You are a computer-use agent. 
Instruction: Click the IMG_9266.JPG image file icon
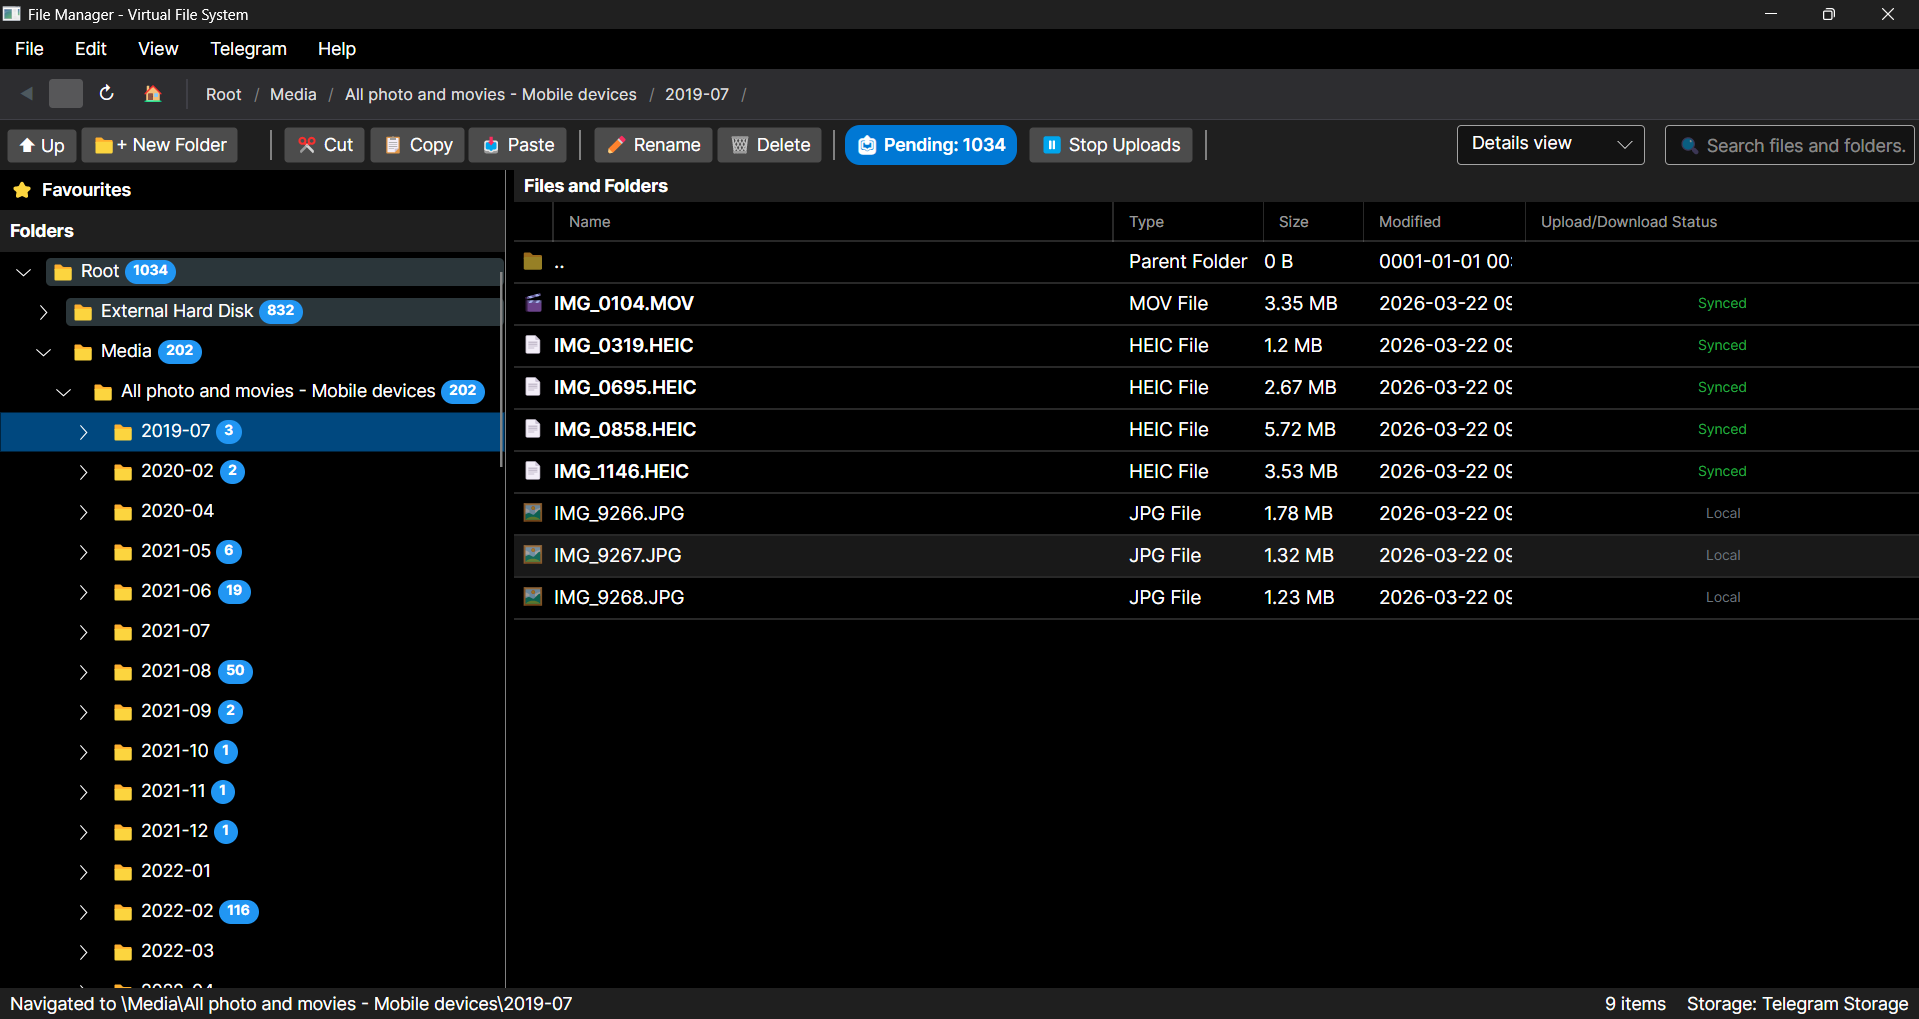(x=533, y=513)
